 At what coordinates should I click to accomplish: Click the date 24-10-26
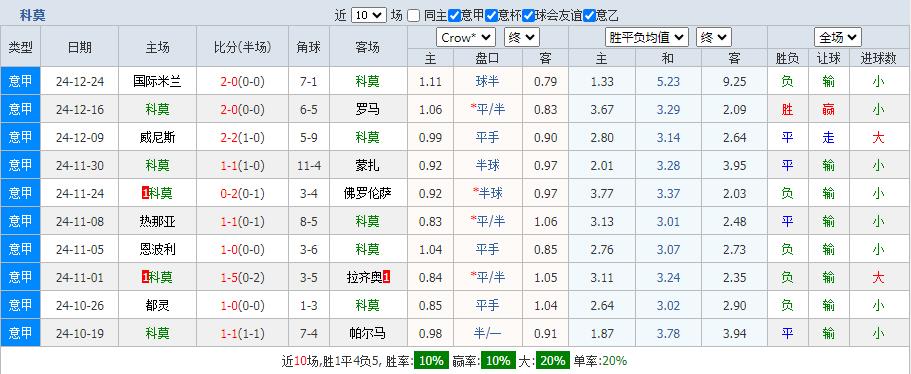click(80, 305)
